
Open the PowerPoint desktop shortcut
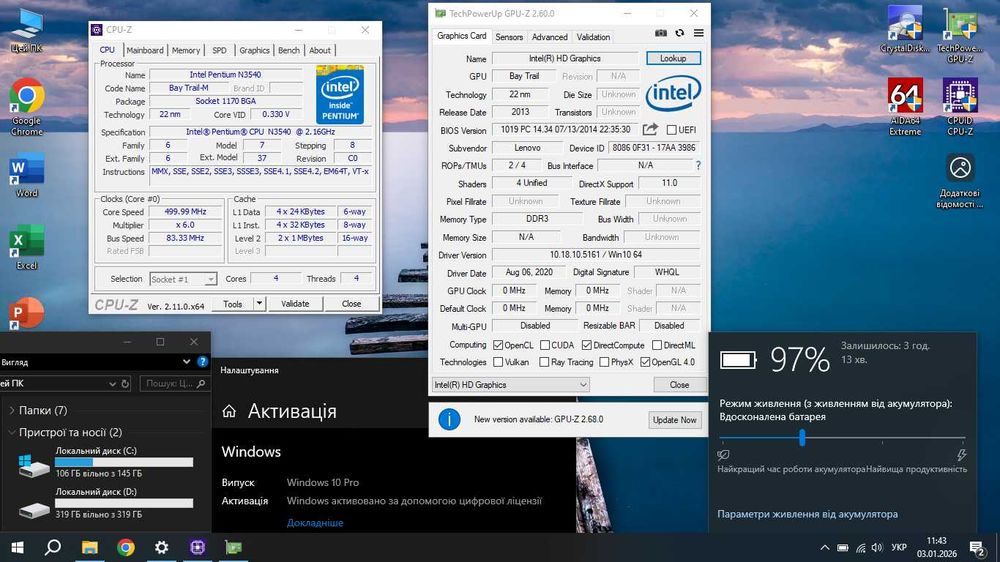click(27, 314)
